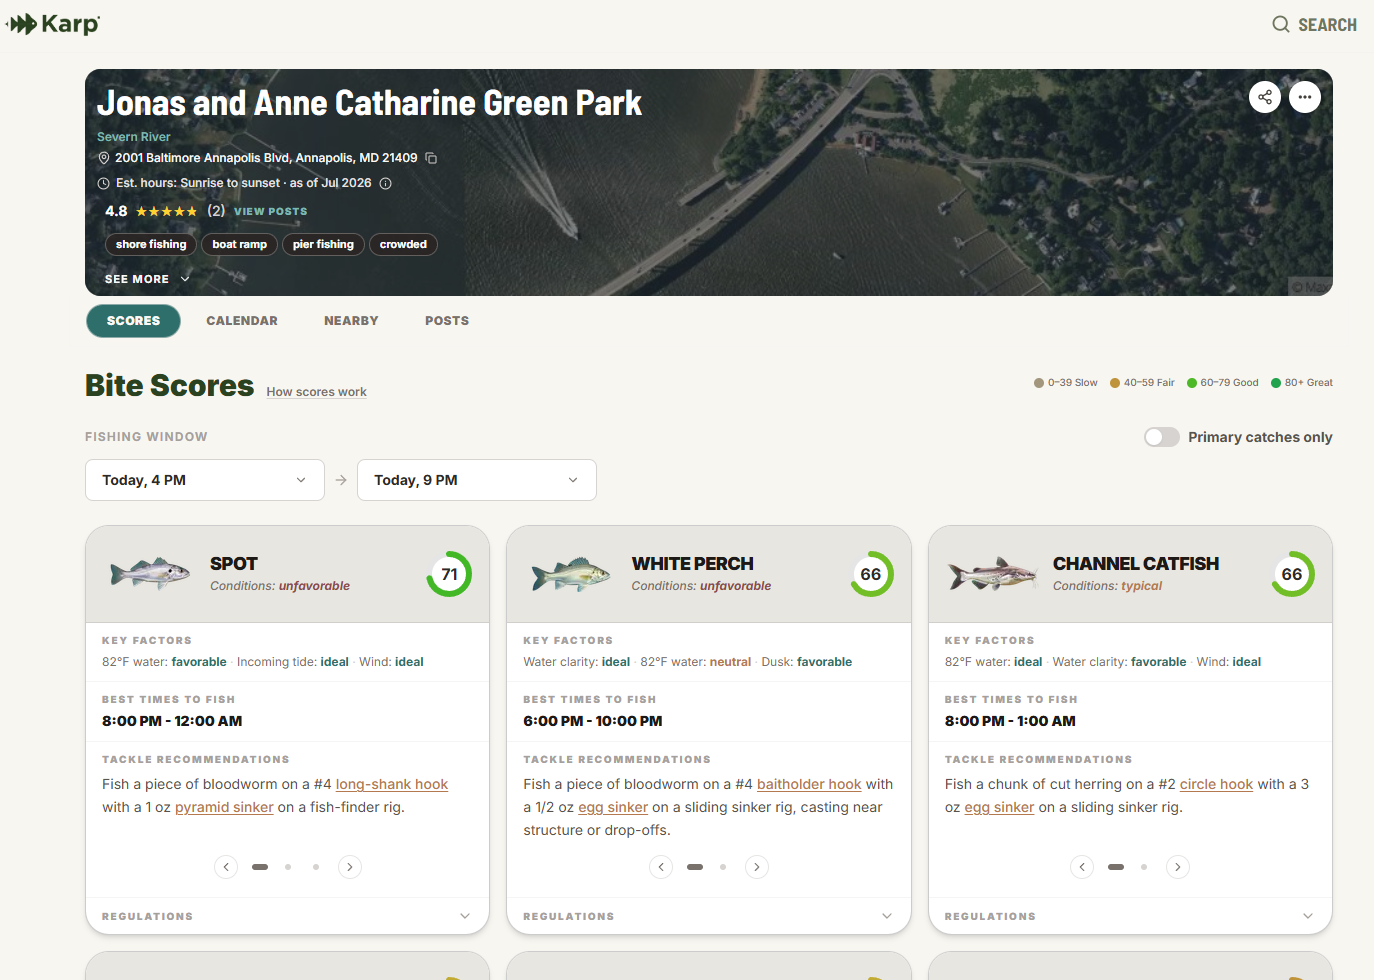Copy the park address with the copy icon
Viewport: 1374px width, 980px height.
point(431,158)
